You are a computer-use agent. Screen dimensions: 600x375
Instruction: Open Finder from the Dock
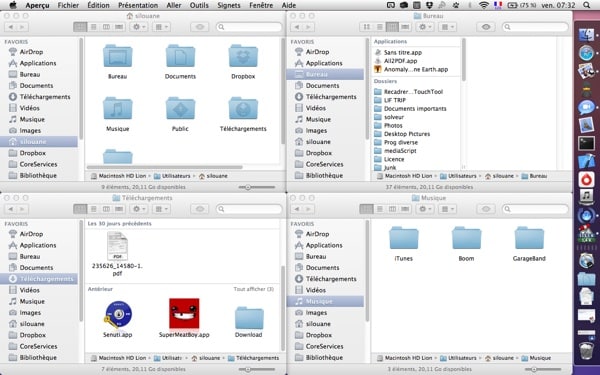[586, 35]
